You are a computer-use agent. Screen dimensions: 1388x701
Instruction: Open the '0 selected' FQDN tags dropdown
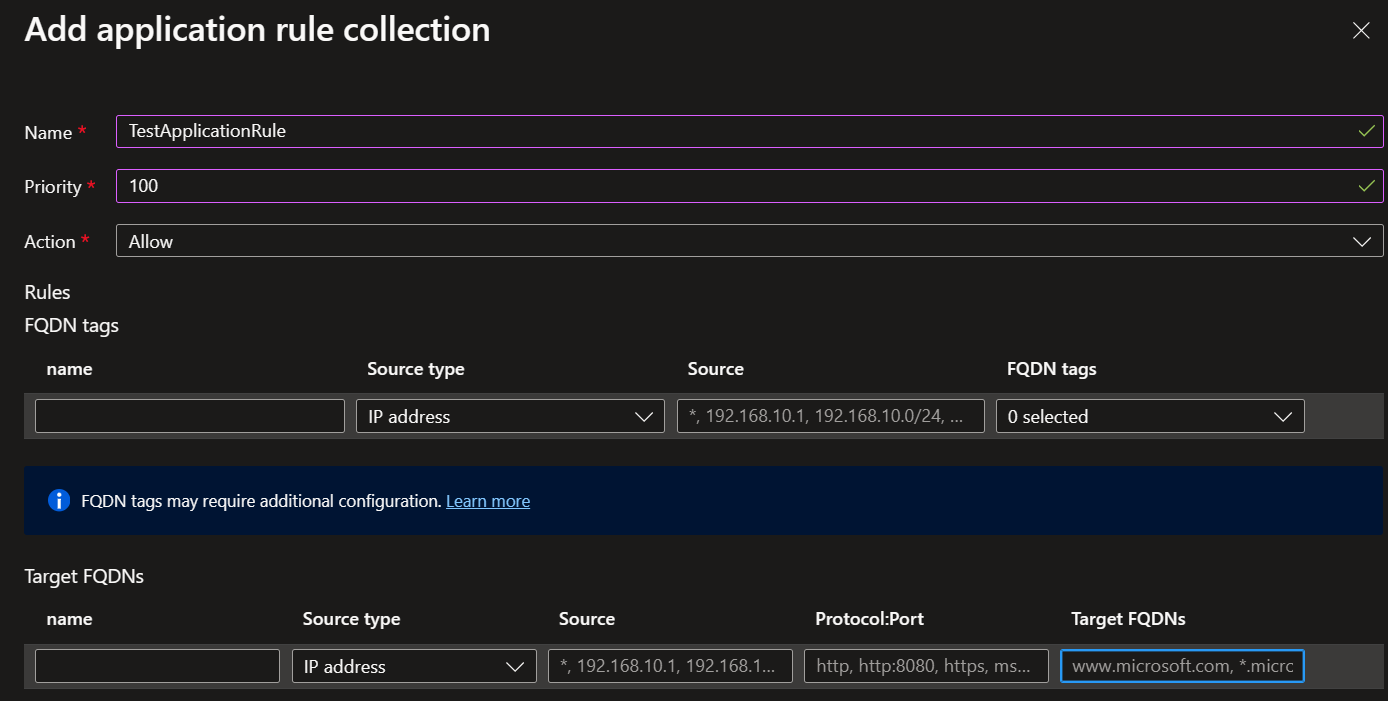tap(1150, 417)
